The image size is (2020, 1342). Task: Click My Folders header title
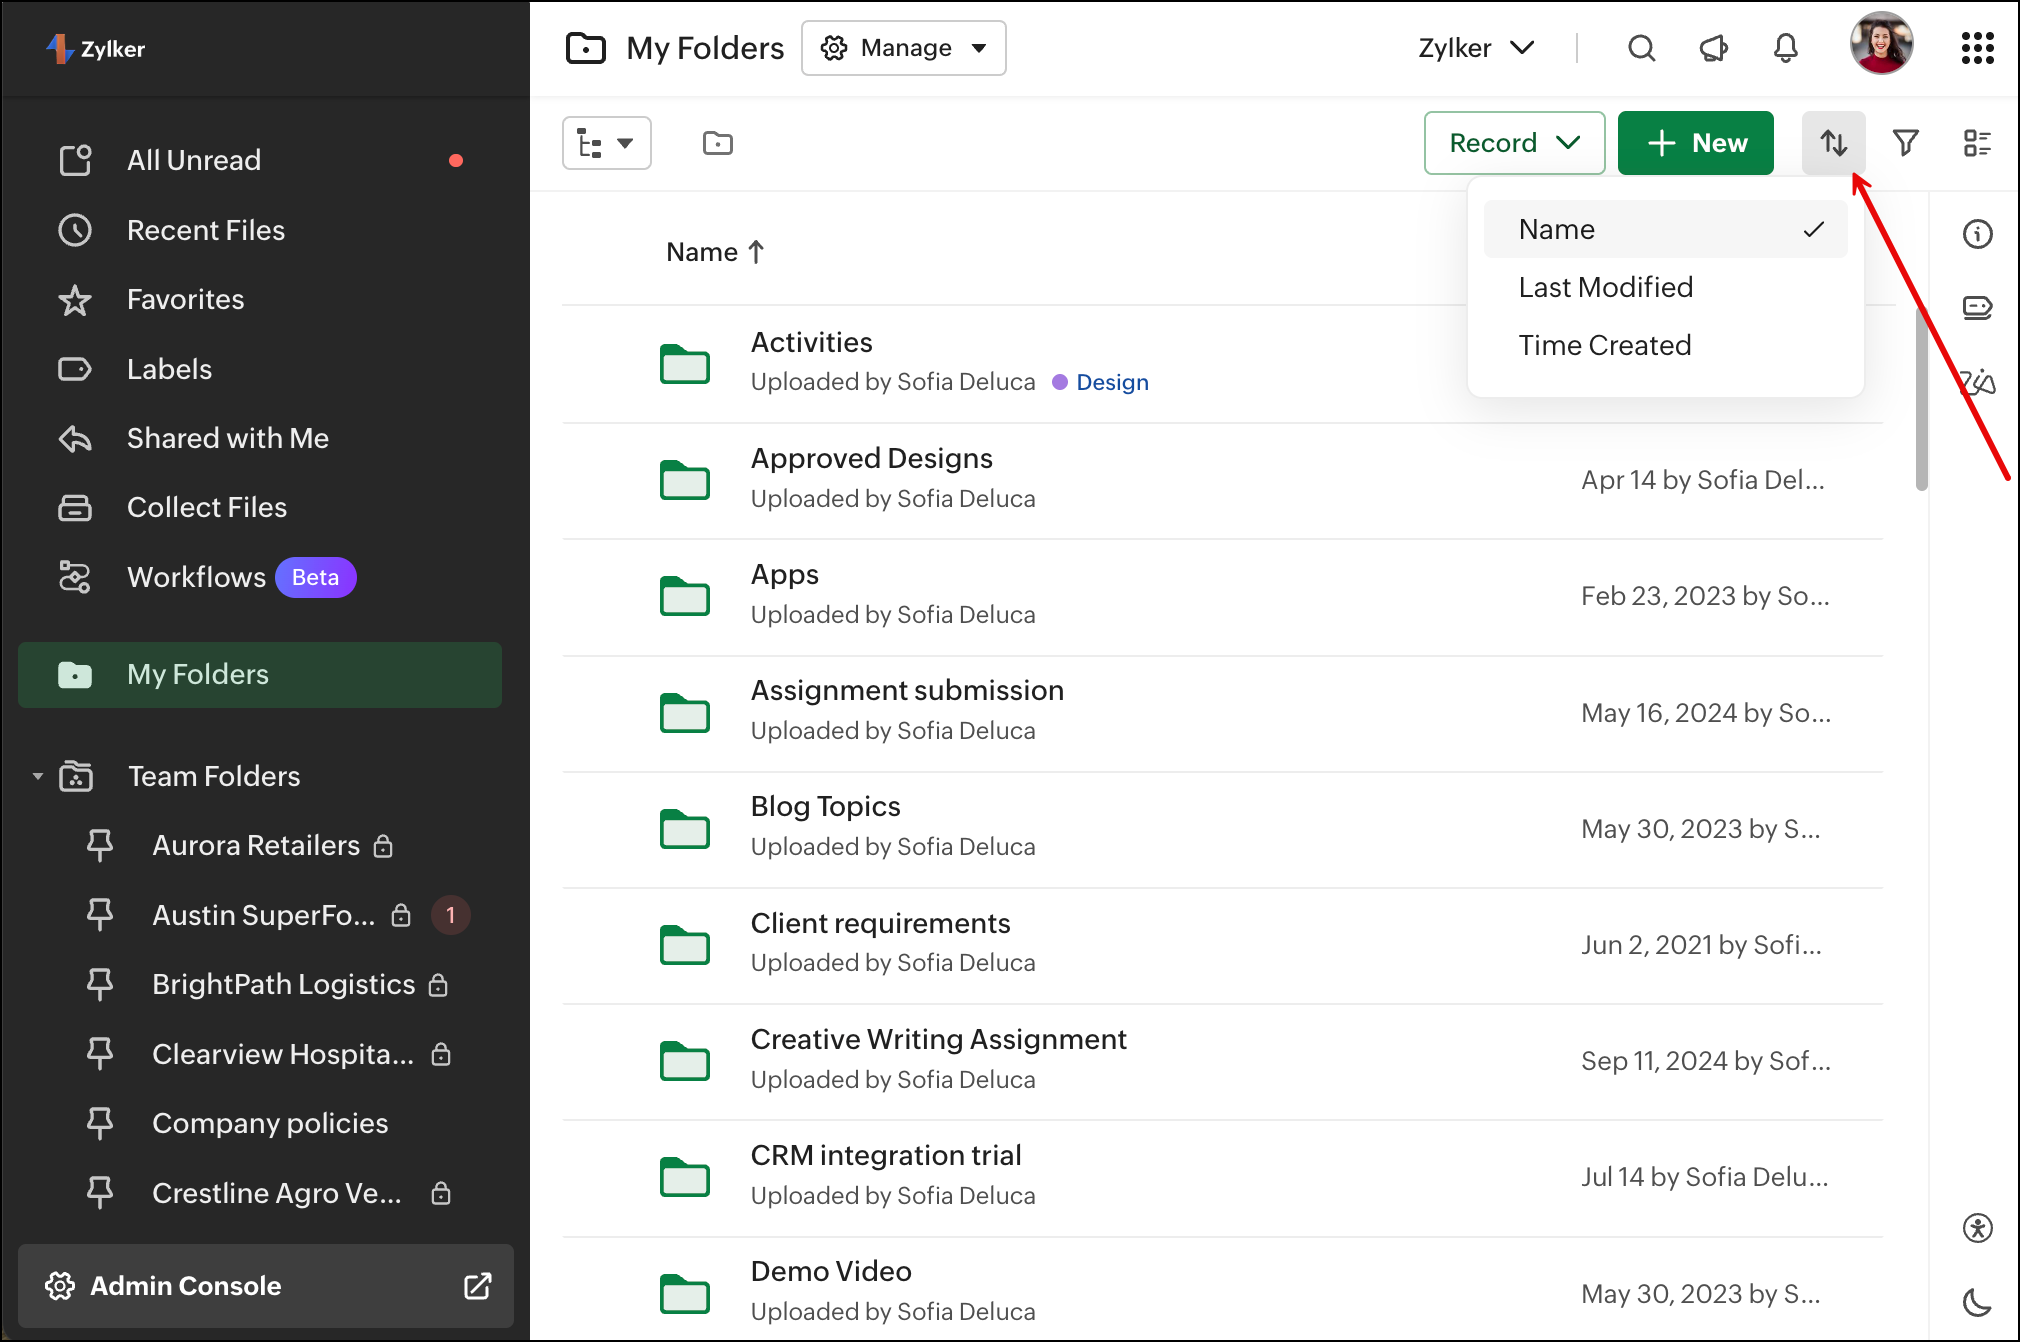[705, 48]
